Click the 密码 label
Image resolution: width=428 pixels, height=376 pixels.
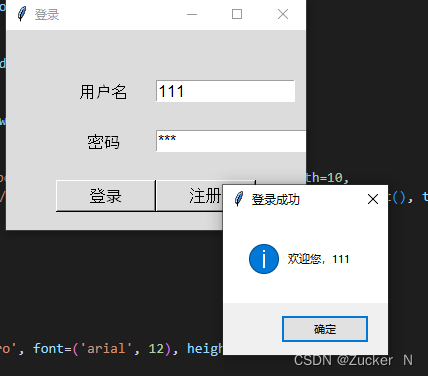tap(103, 142)
